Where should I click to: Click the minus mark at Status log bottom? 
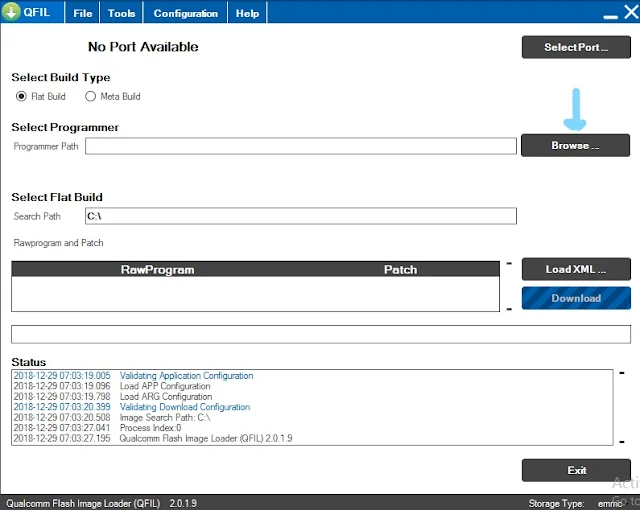point(622,441)
